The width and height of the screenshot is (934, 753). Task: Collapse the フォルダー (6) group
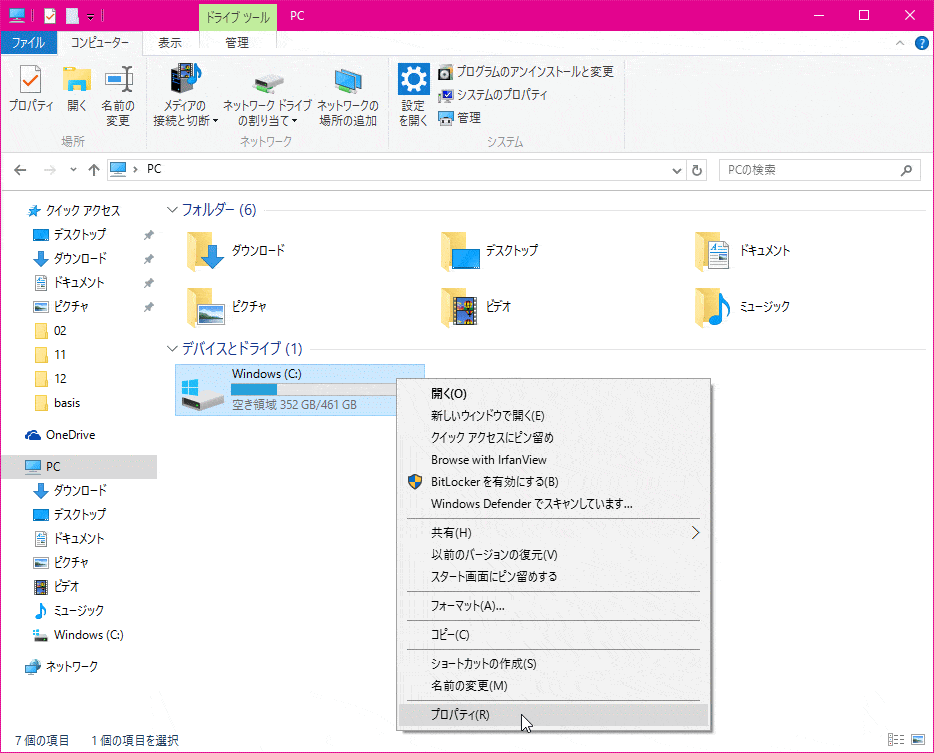click(x=172, y=210)
